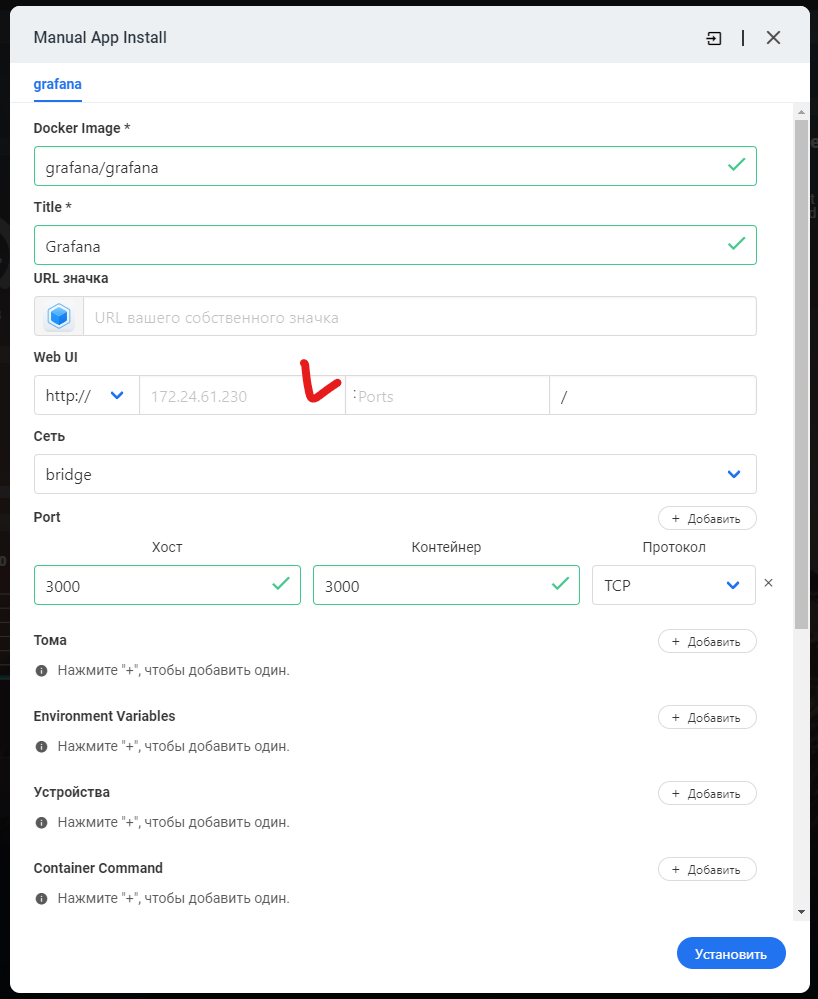The image size is (818, 999).
Task: Remove the 3000 port mapping row
Action: click(768, 583)
